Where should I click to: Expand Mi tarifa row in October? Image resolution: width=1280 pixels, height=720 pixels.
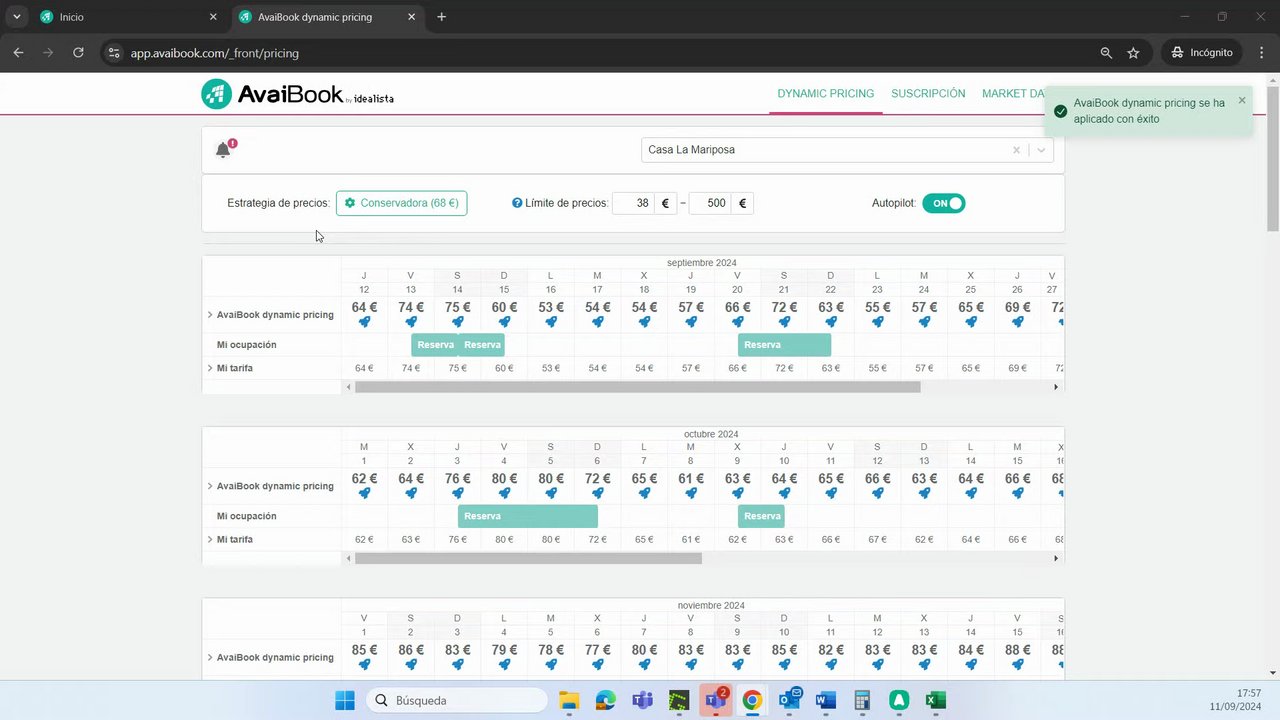click(210, 539)
